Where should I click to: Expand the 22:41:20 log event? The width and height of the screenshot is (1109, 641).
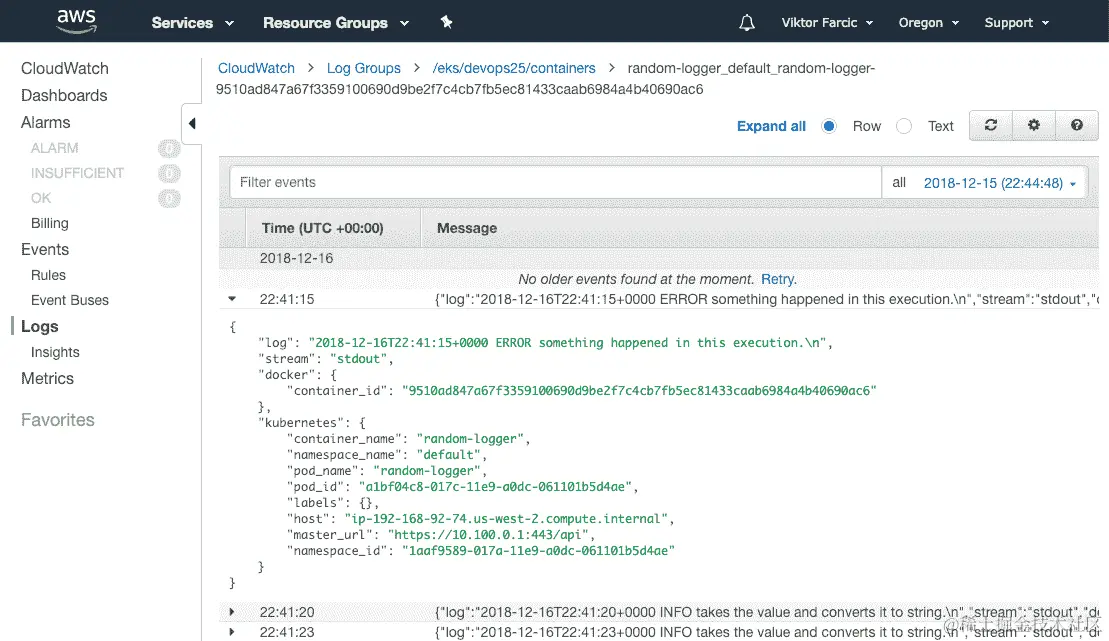(x=232, y=612)
